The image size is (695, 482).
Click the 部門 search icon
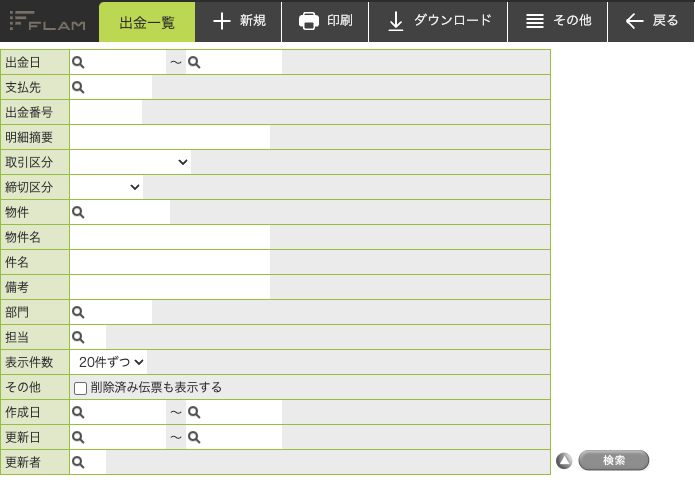coord(78,312)
